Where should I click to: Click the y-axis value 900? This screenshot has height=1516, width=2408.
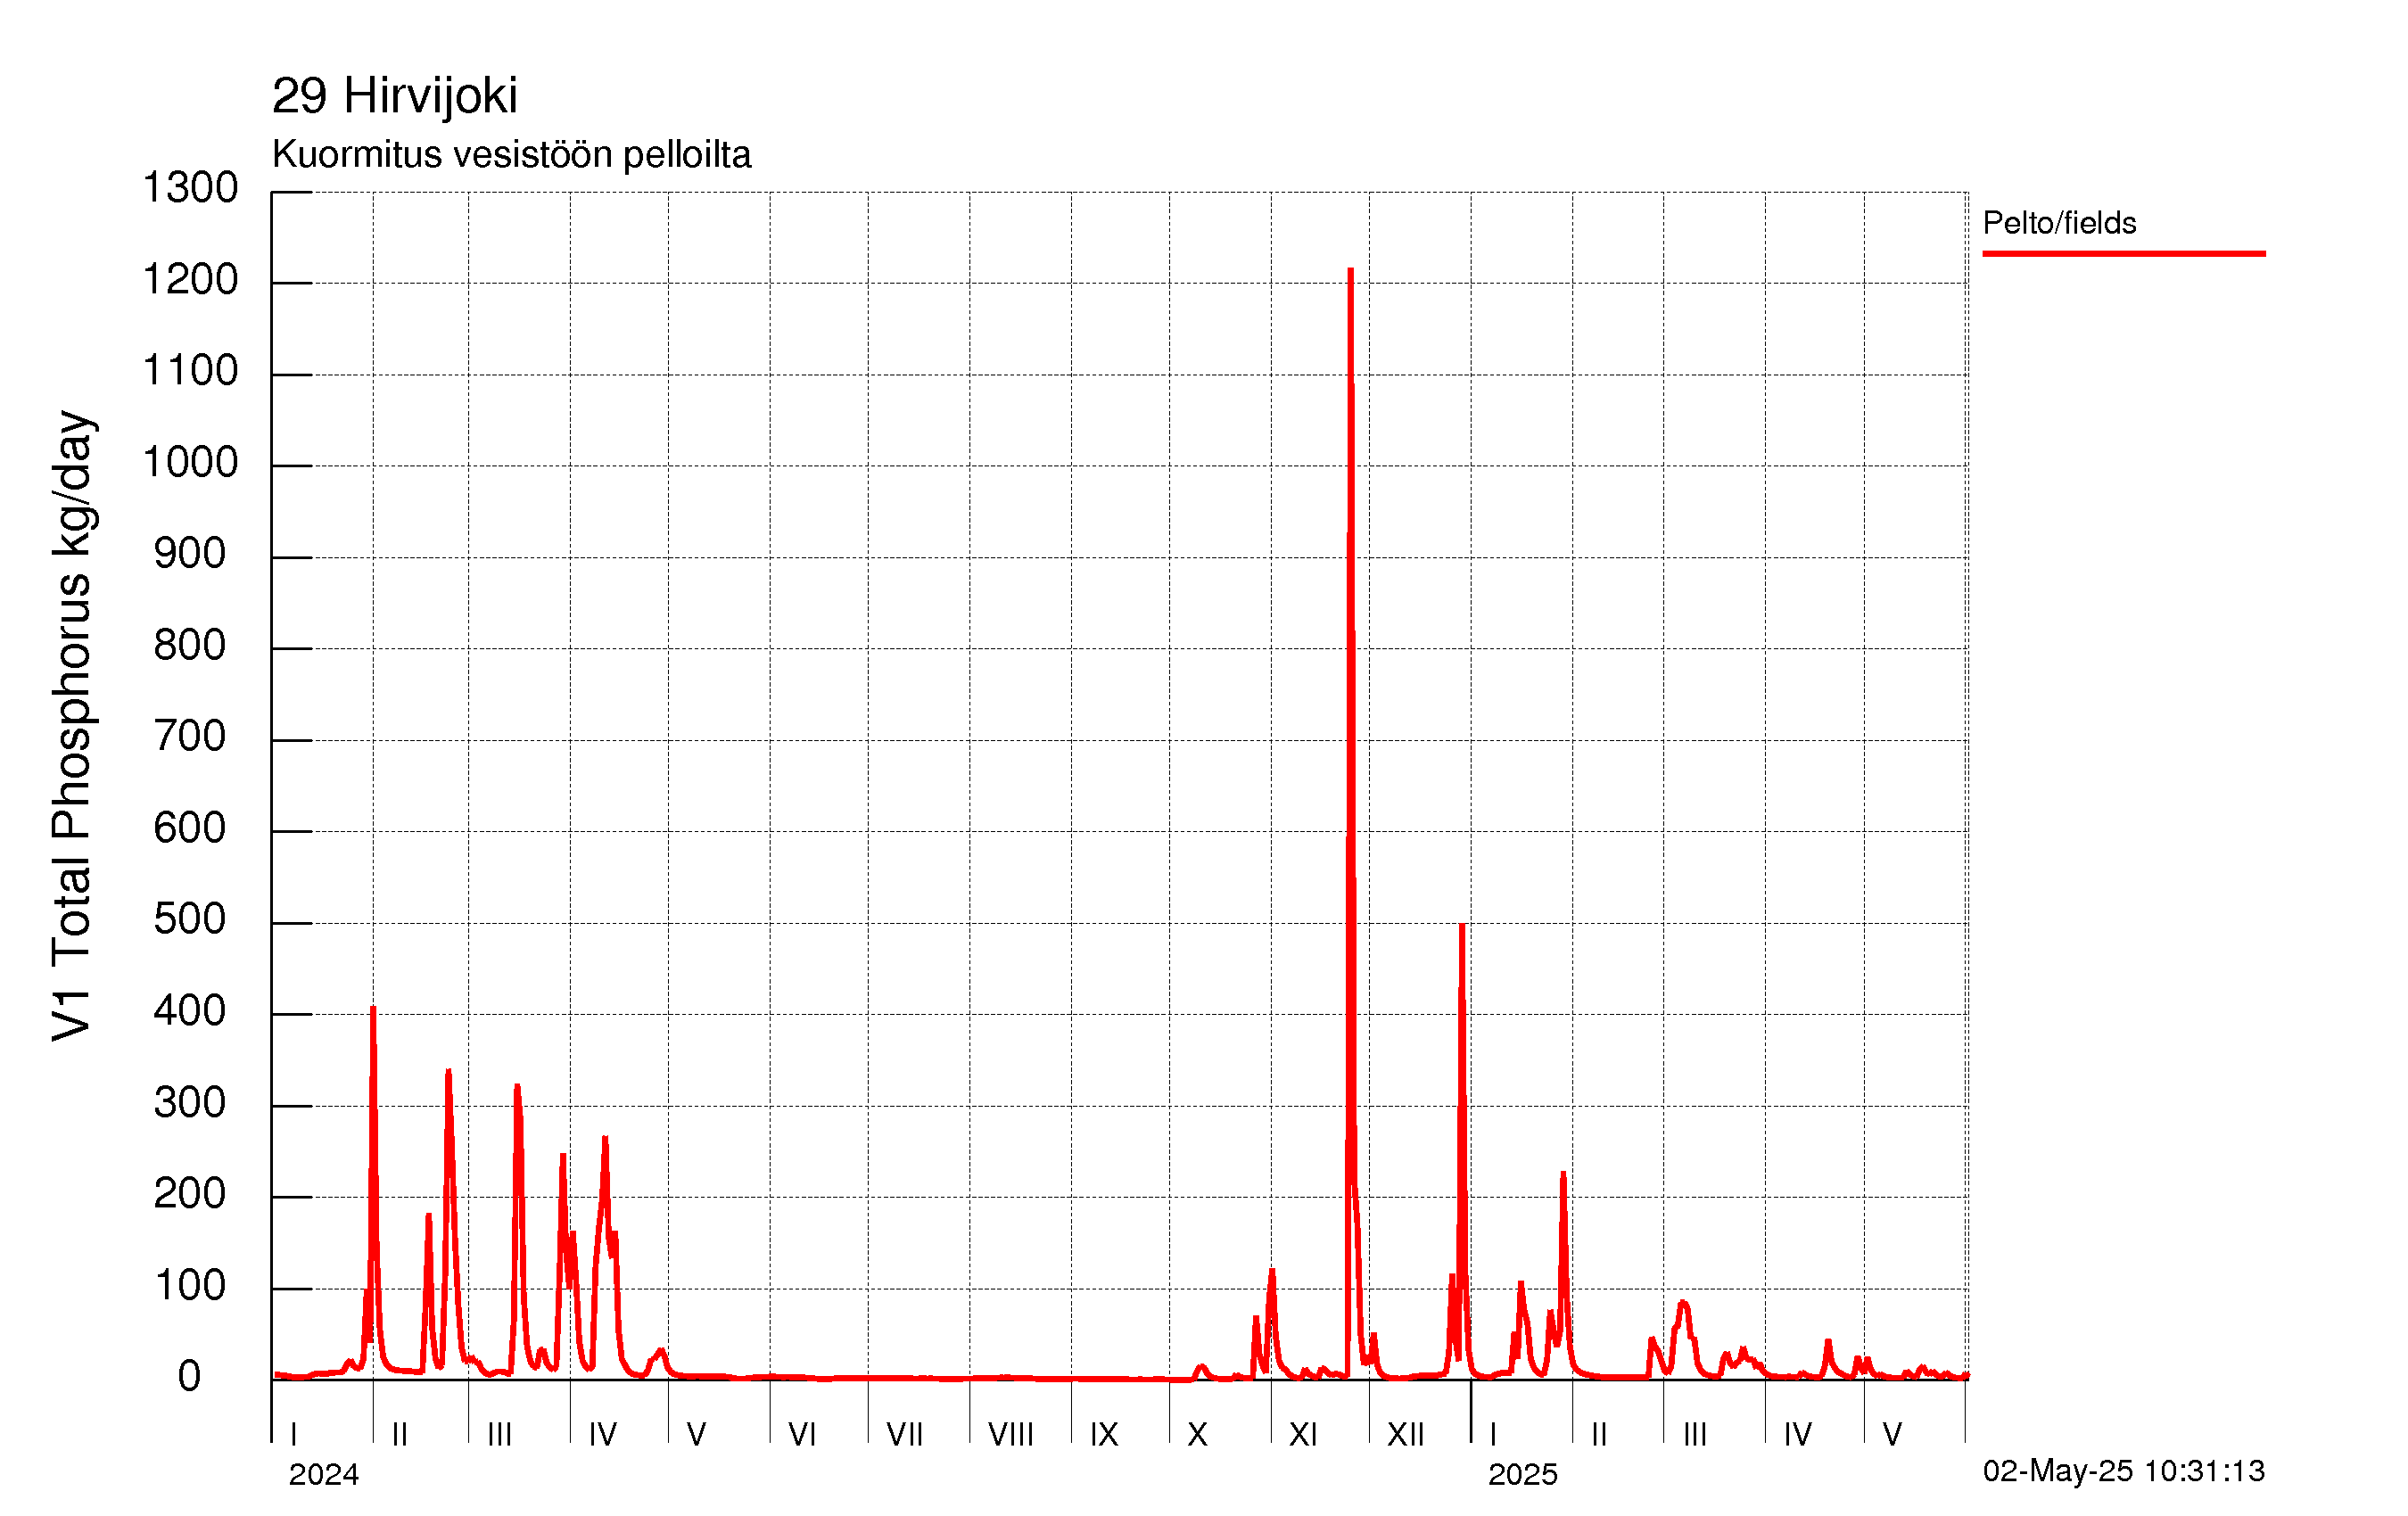pyautogui.click(x=190, y=554)
